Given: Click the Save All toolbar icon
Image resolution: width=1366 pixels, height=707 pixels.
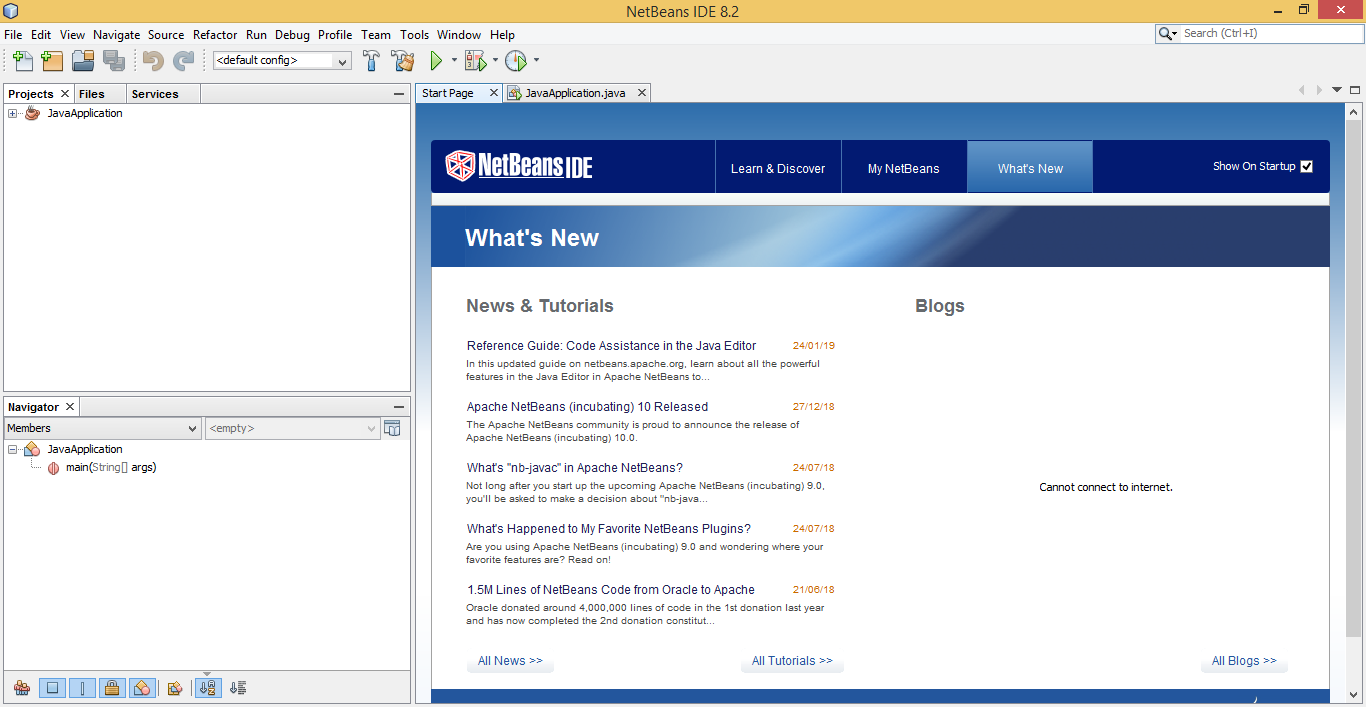Looking at the screenshot, I should 114,61.
